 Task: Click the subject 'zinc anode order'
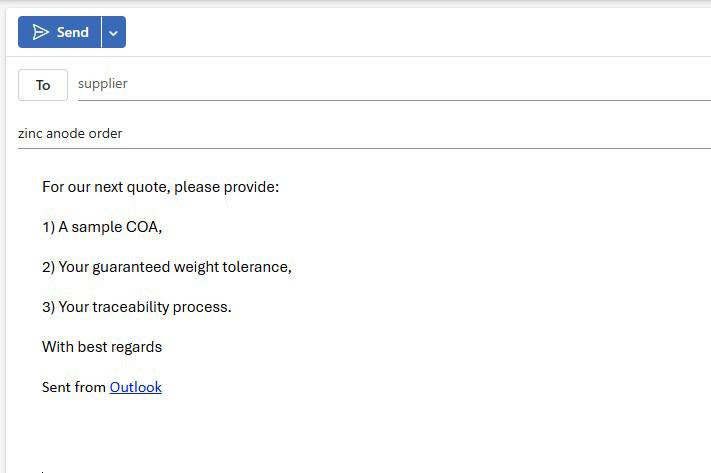[70, 133]
